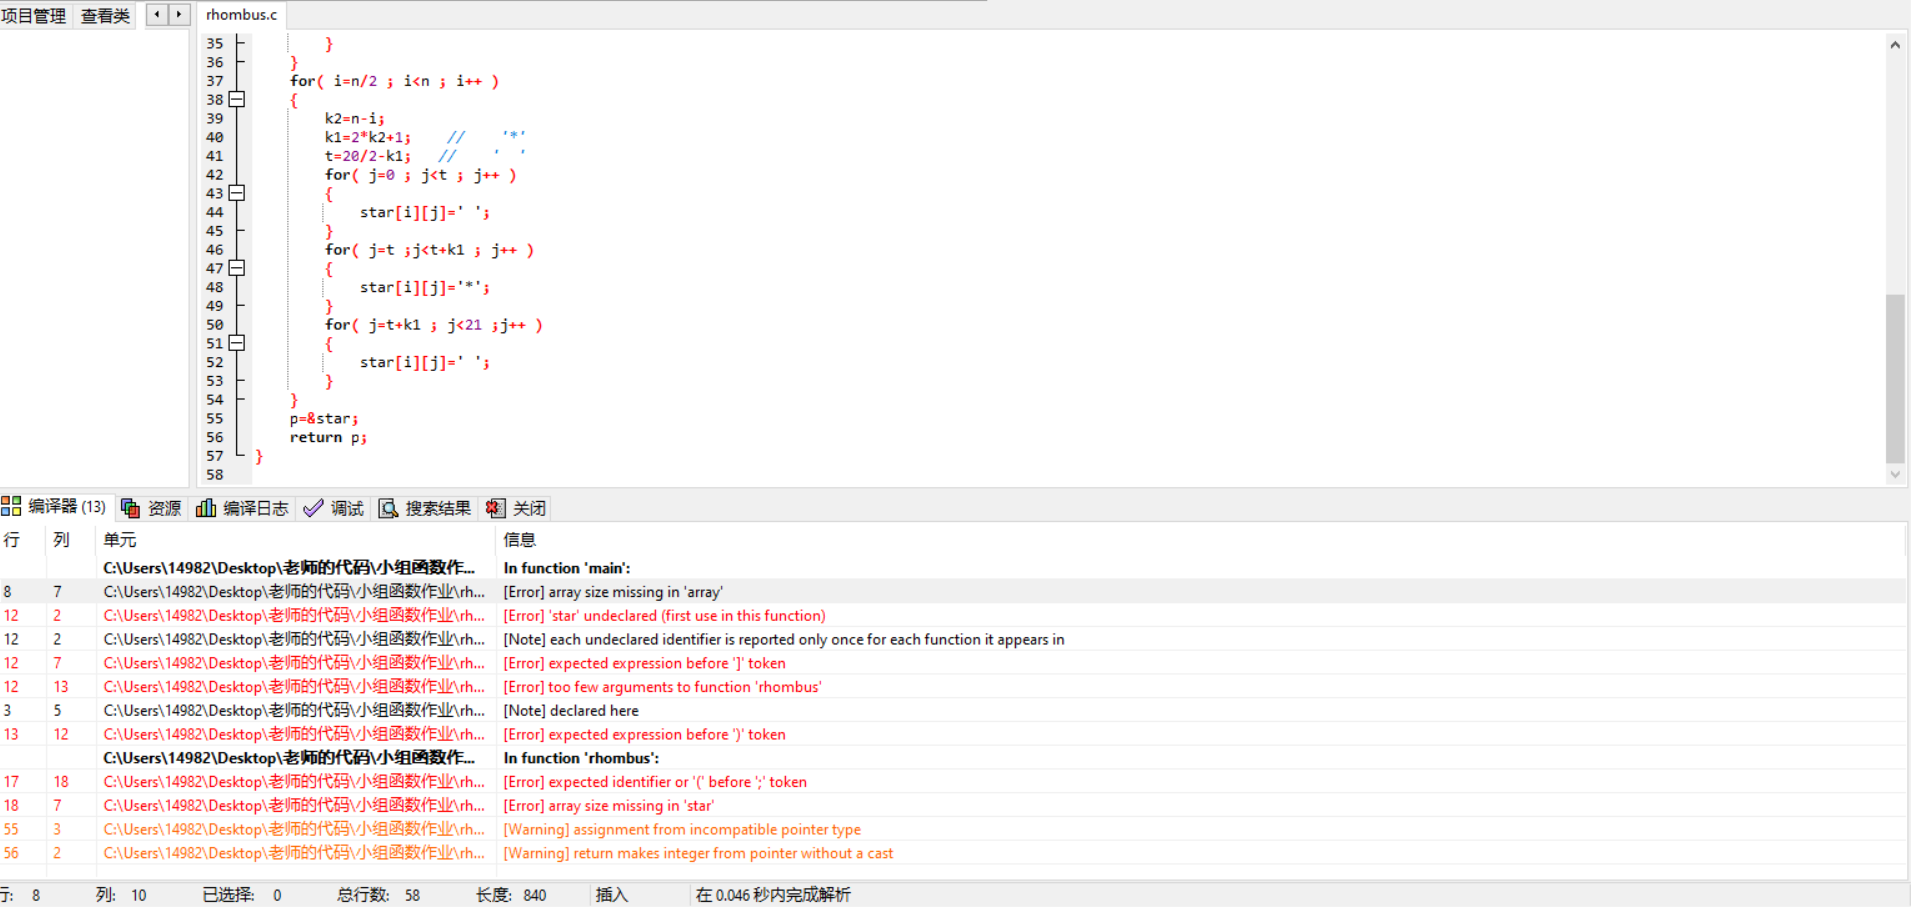Click the editor scrollbar up arrow

tap(1895, 44)
